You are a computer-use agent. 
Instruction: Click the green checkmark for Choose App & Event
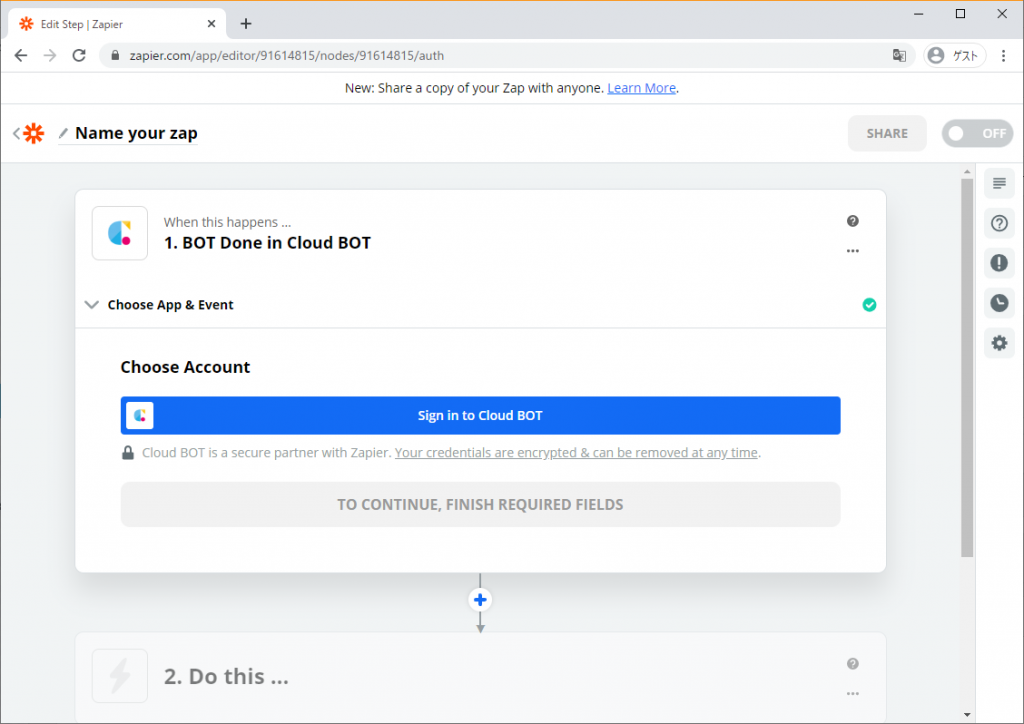pos(869,305)
